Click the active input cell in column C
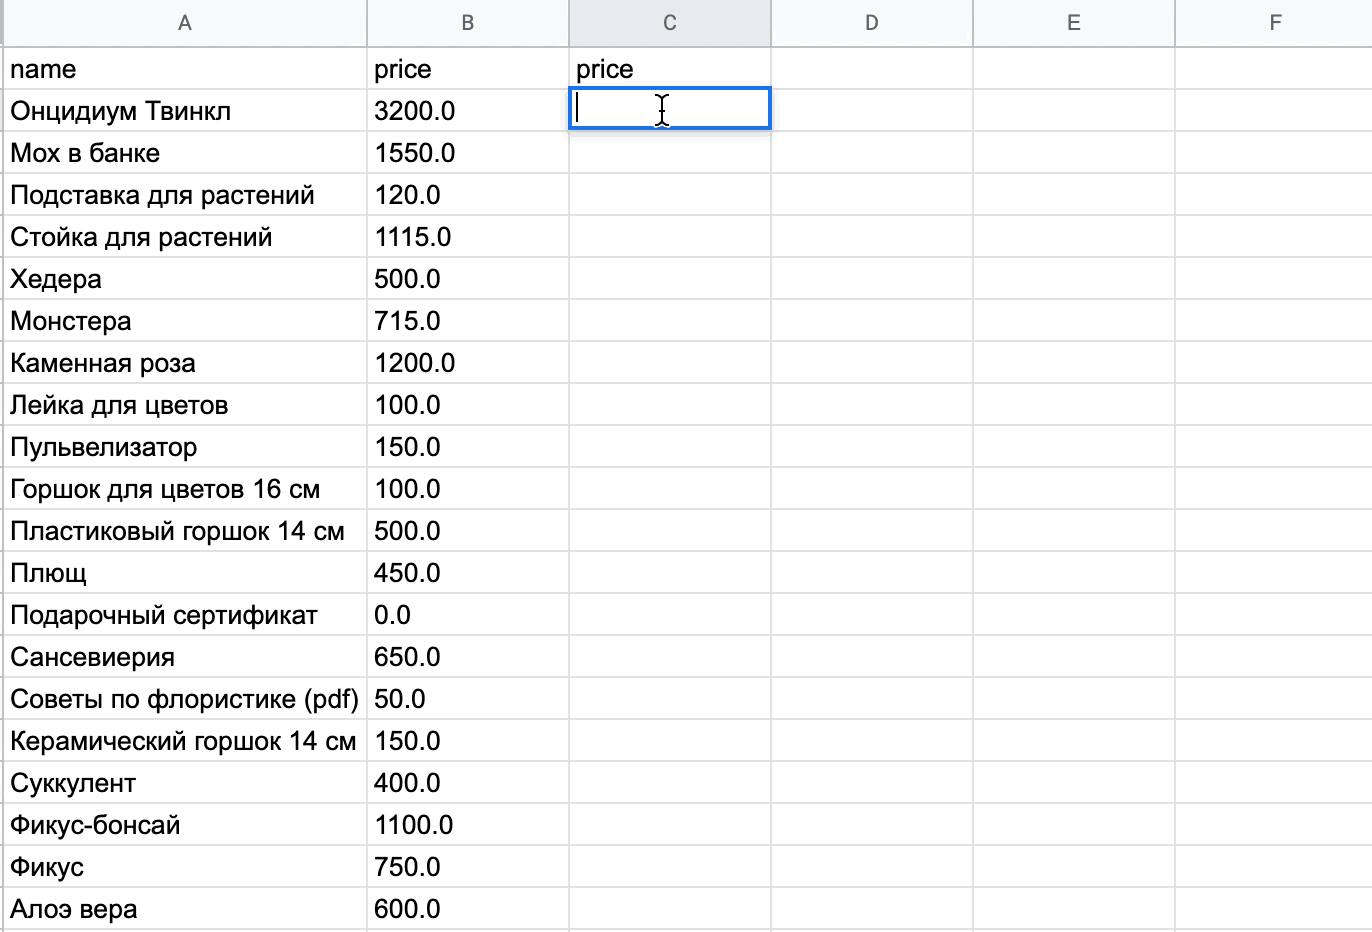Image resolution: width=1372 pixels, height=932 pixels. click(669, 110)
